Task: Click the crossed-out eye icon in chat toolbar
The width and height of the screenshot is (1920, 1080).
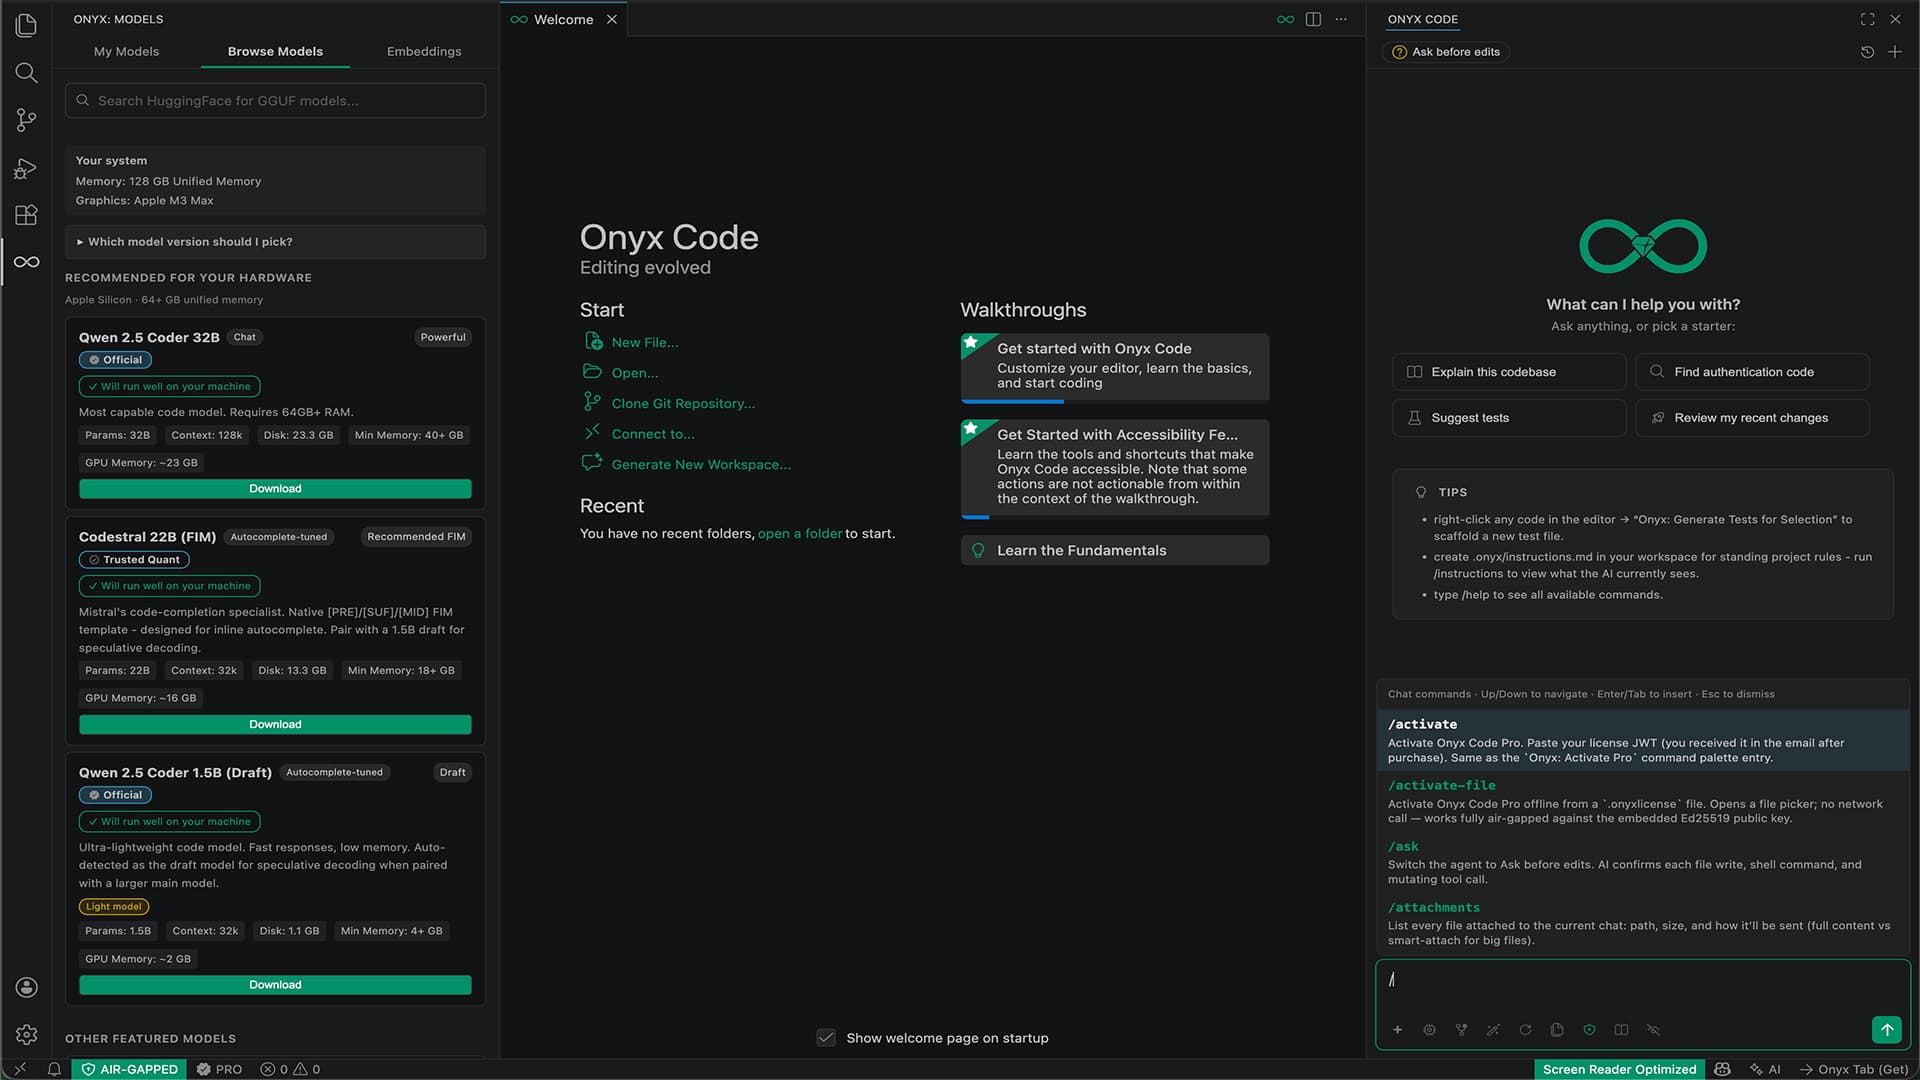Action: click(1653, 1030)
